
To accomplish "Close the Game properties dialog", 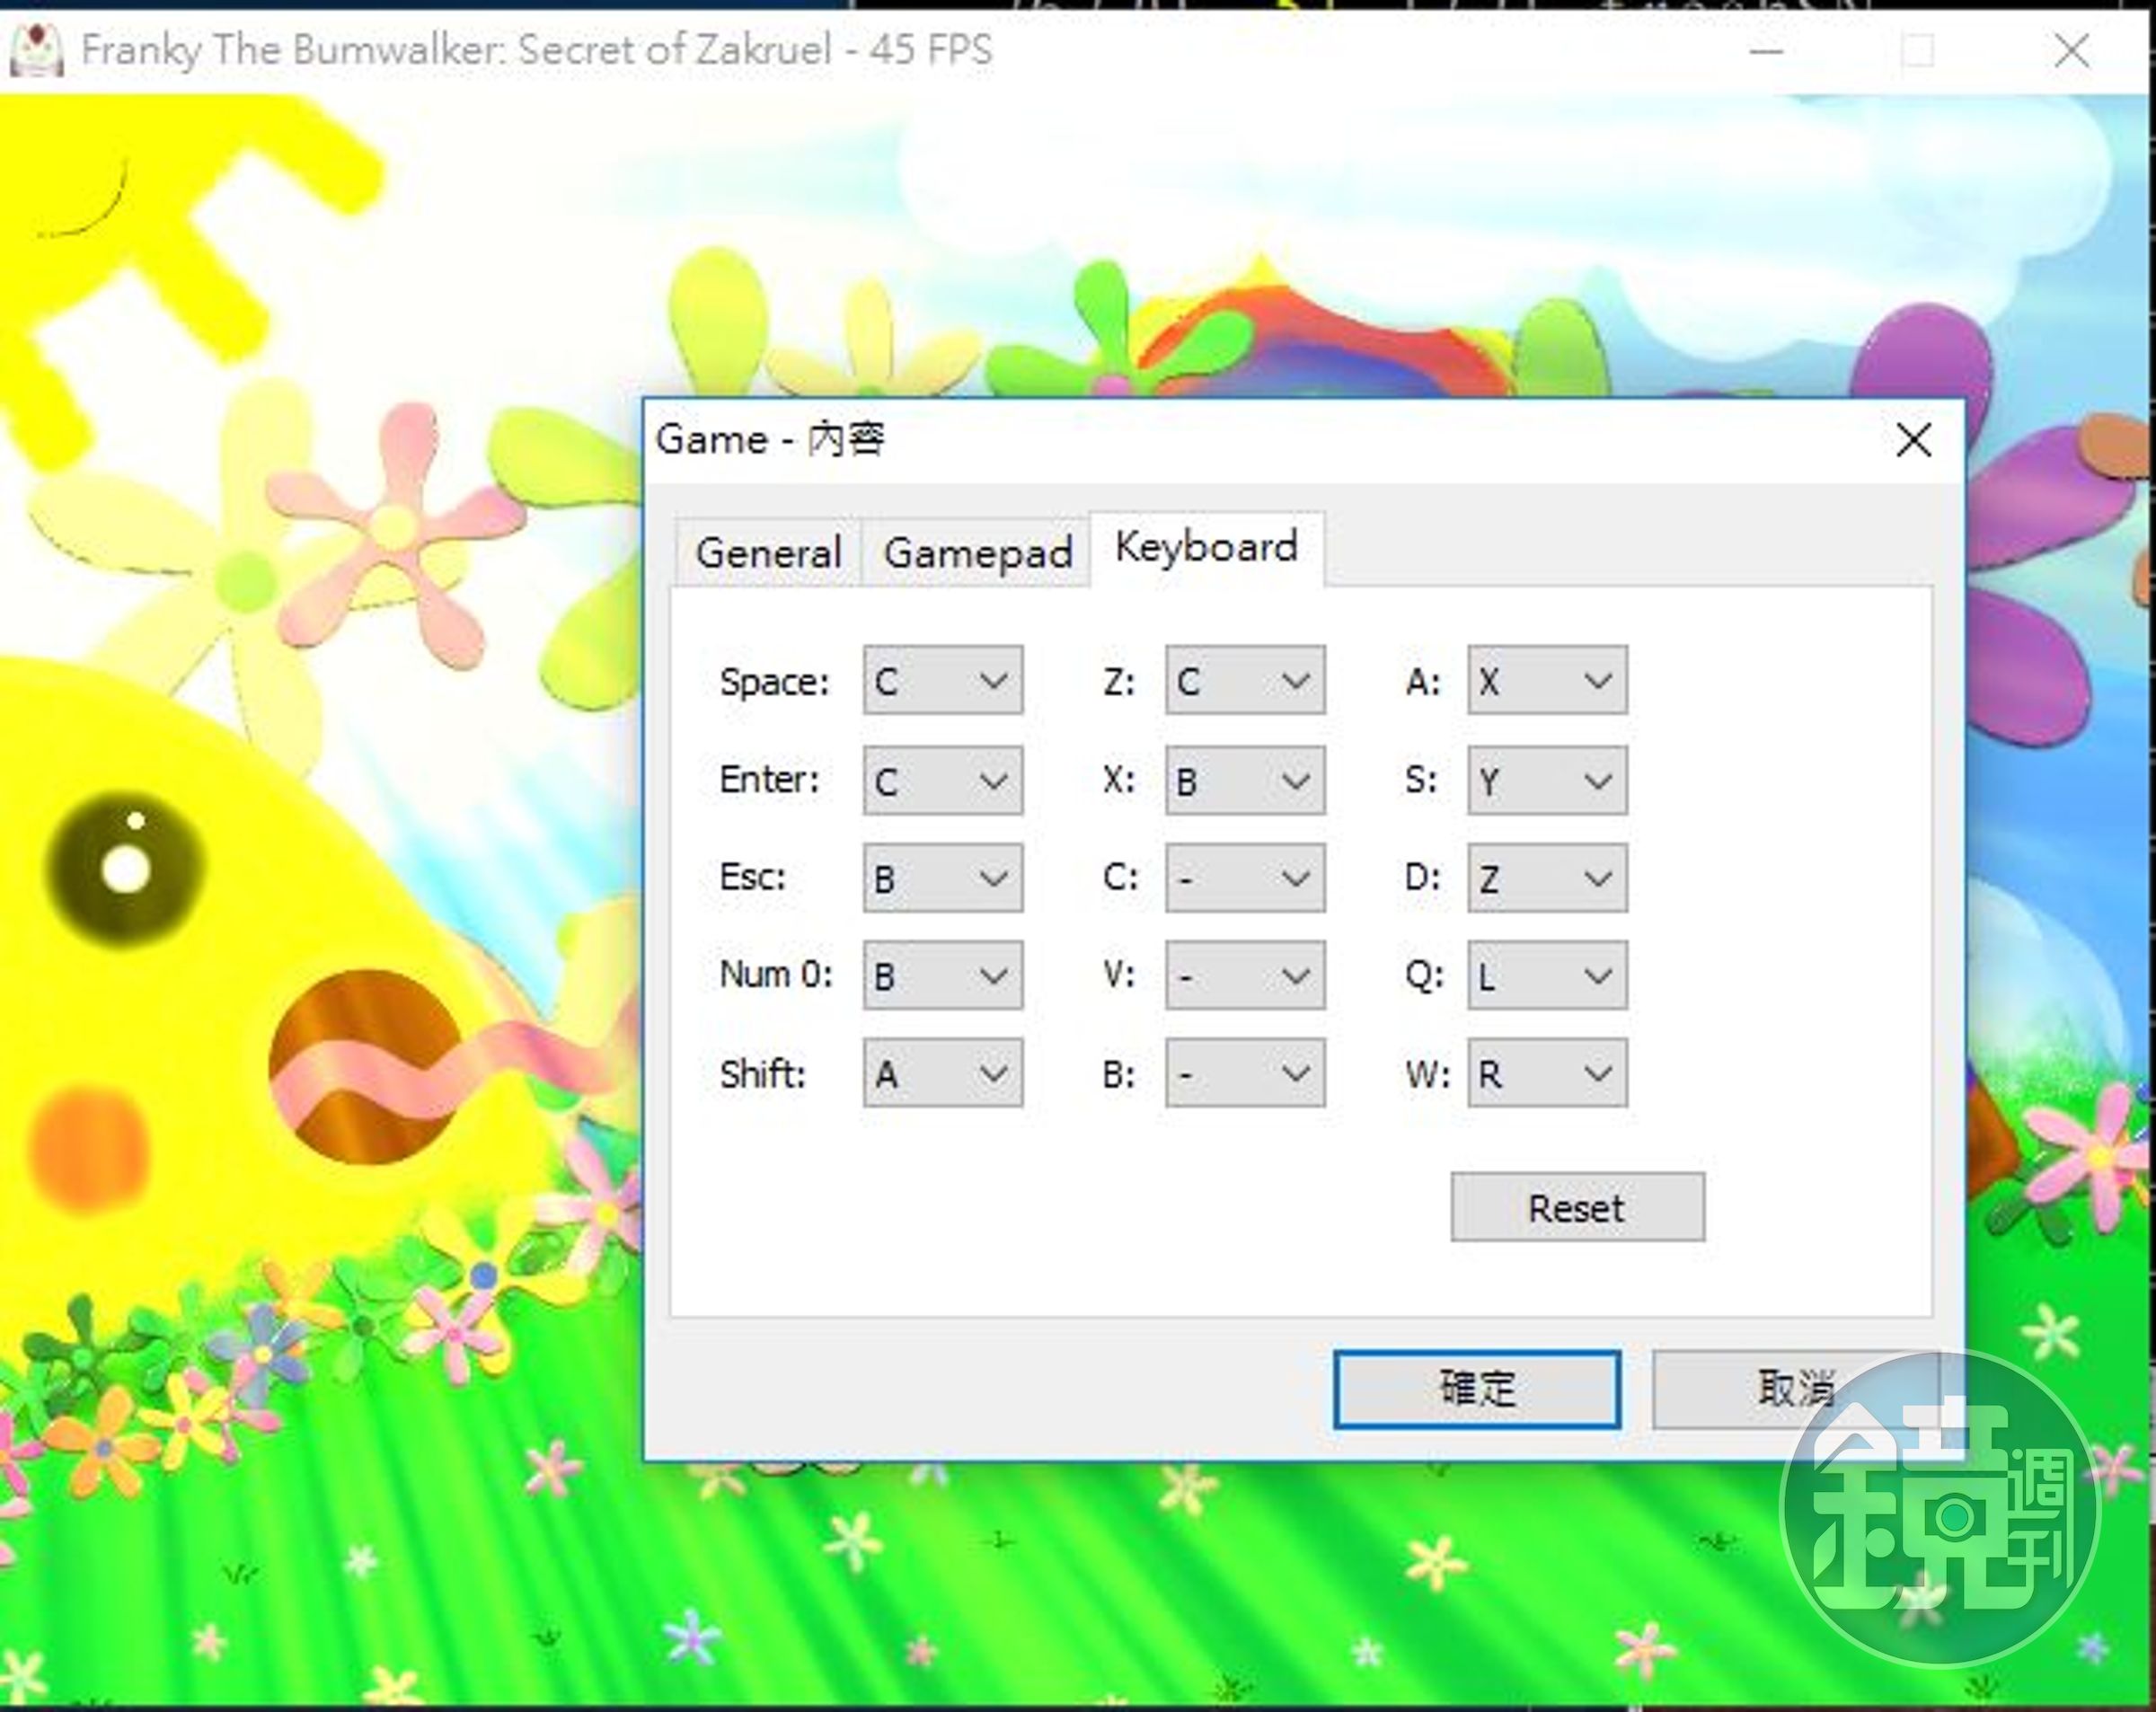I will (1913, 440).
